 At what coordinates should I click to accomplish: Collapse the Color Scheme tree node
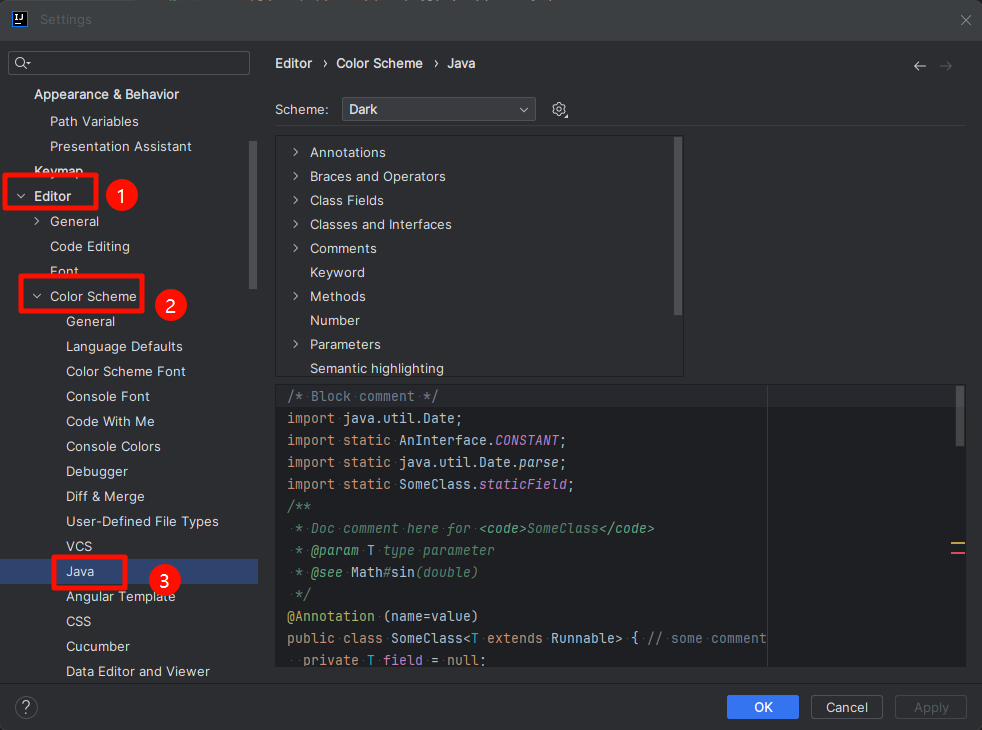(37, 296)
